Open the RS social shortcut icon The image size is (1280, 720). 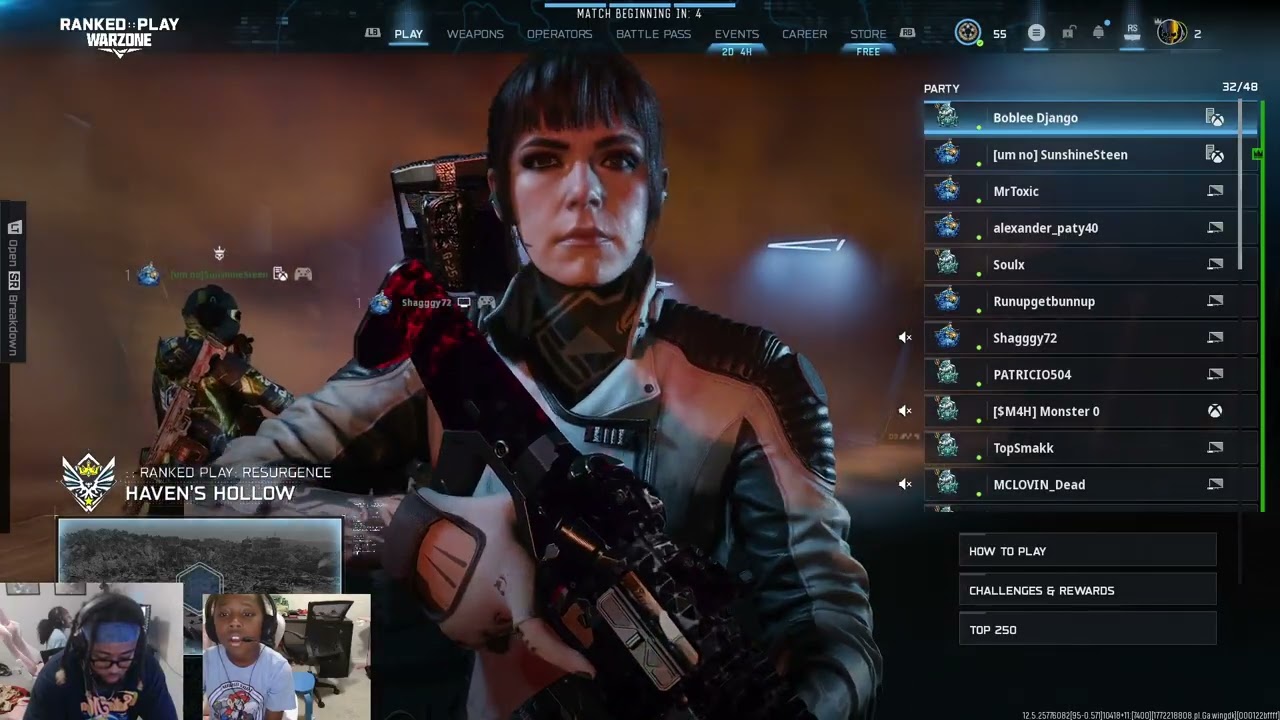pos(1132,33)
